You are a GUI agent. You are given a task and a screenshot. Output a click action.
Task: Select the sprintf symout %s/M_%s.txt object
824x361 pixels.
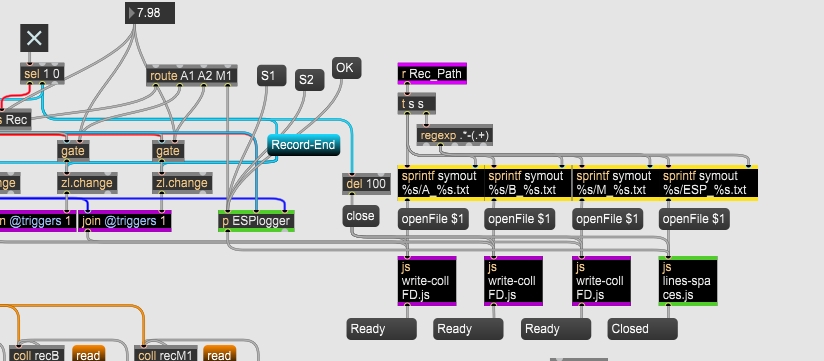615,183
